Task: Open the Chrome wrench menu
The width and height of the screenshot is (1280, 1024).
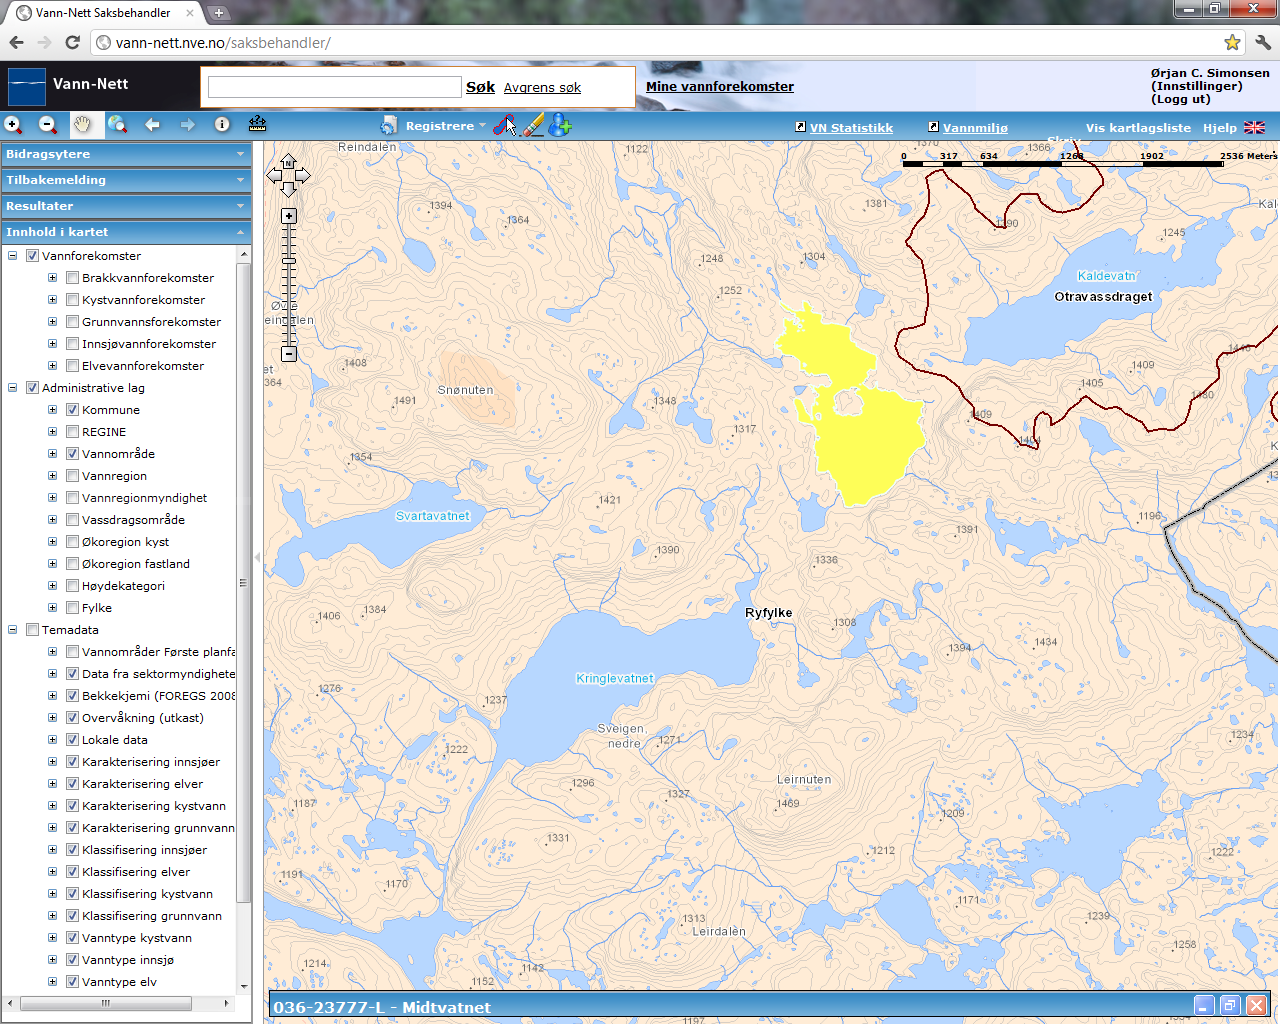Action: point(1262,42)
